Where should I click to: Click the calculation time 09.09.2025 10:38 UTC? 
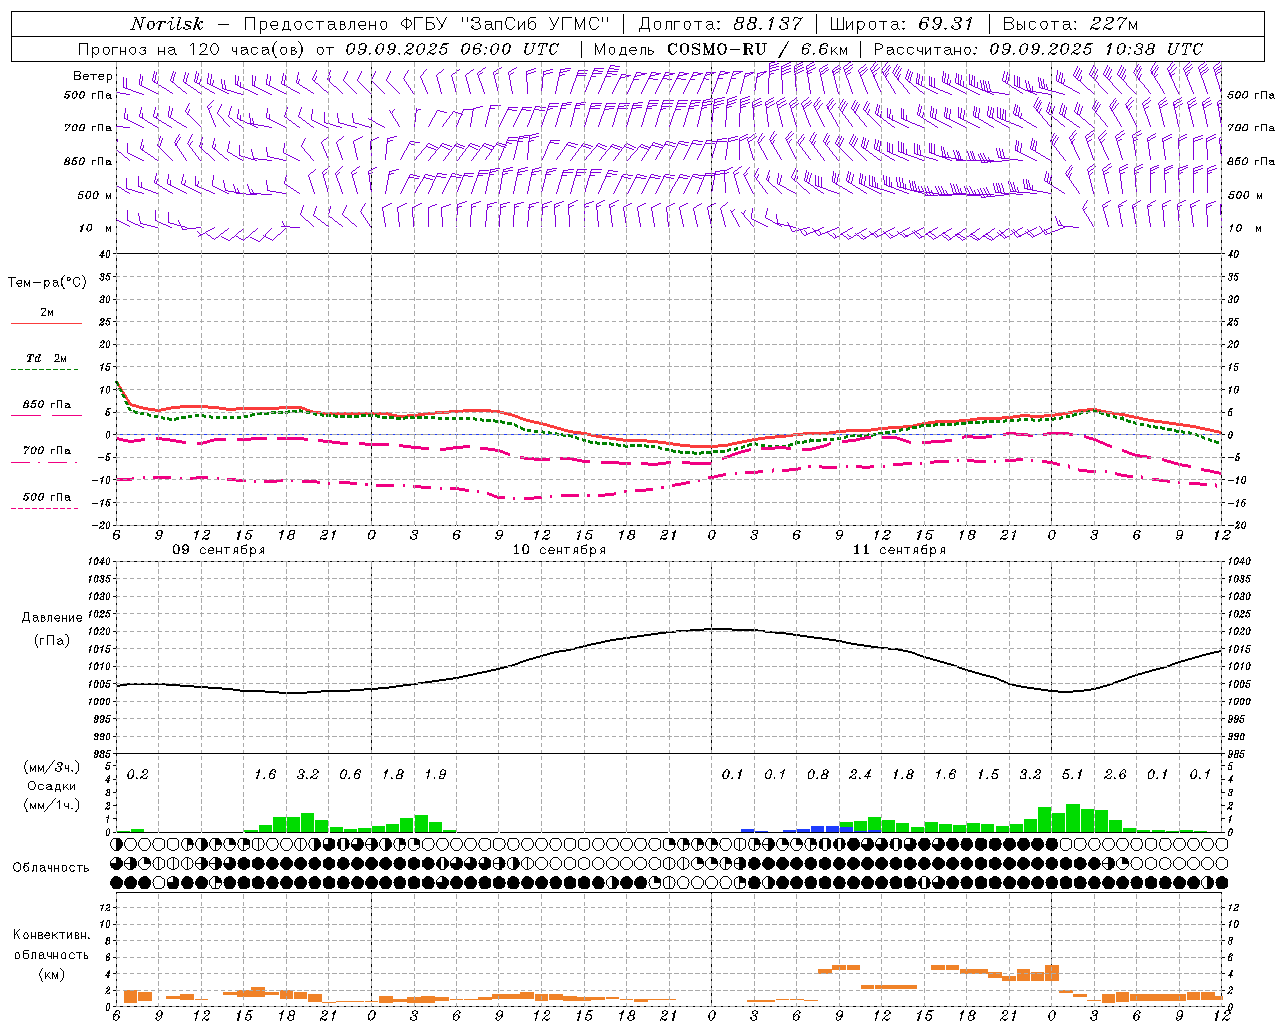1096,49
